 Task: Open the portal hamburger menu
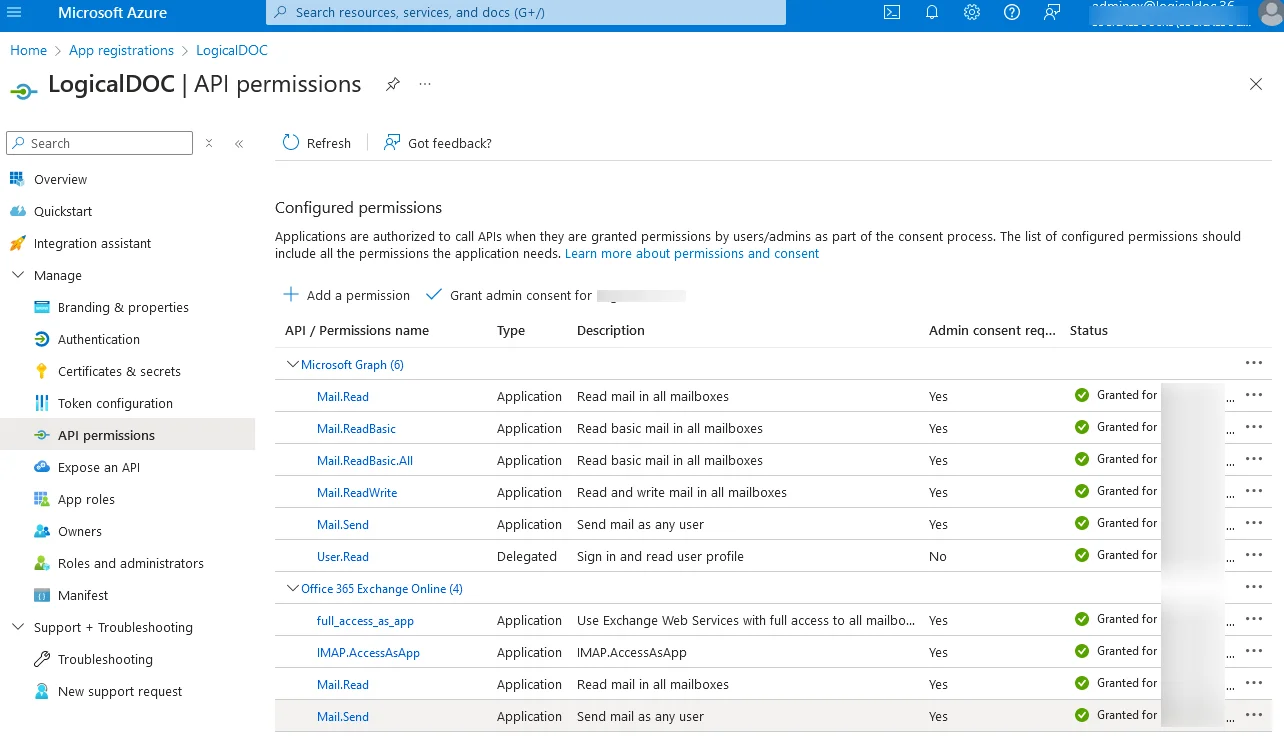[14, 12]
